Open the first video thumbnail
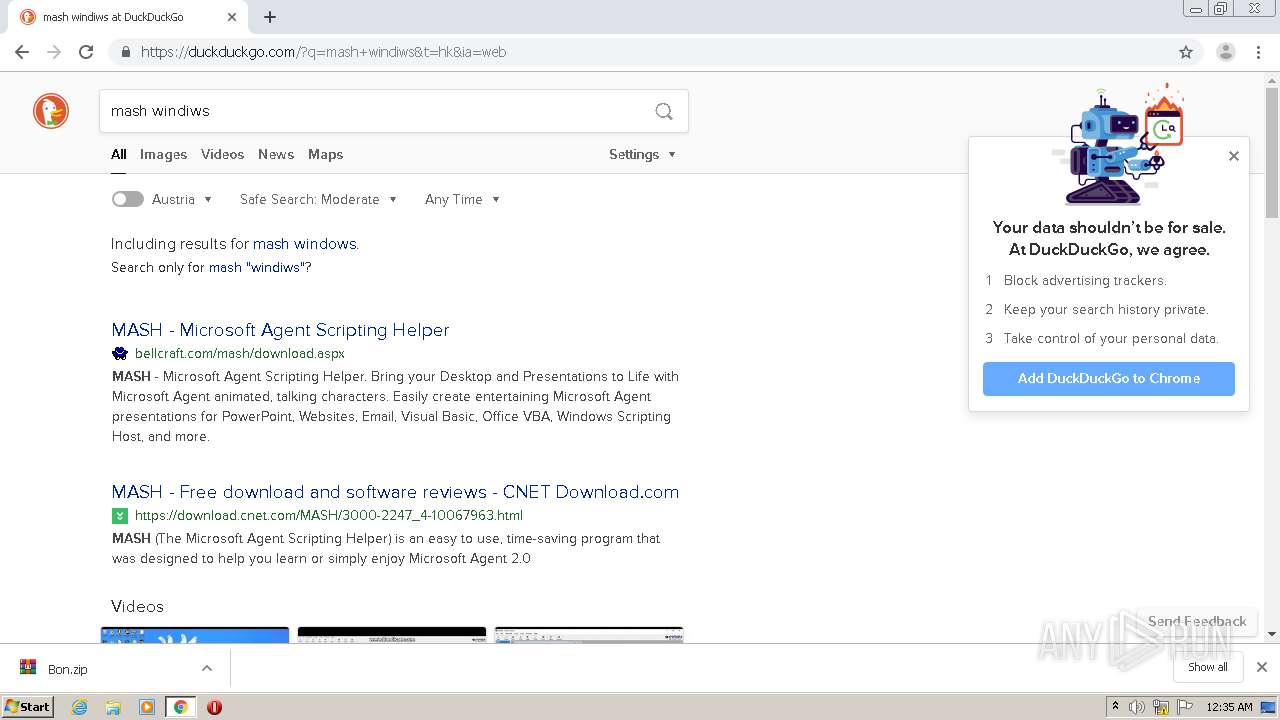 [195, 635]
